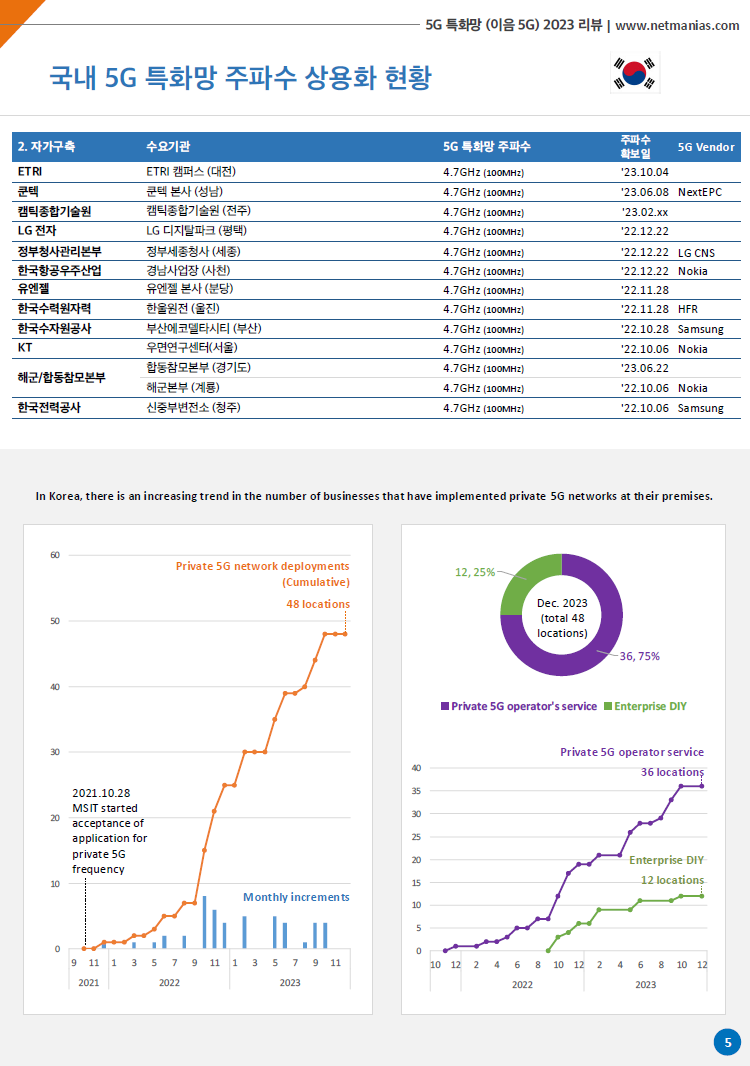This screenshot has width=750, height=1066.
Task: Click the ''23.10.04' date cell
Action: point(645,172)
